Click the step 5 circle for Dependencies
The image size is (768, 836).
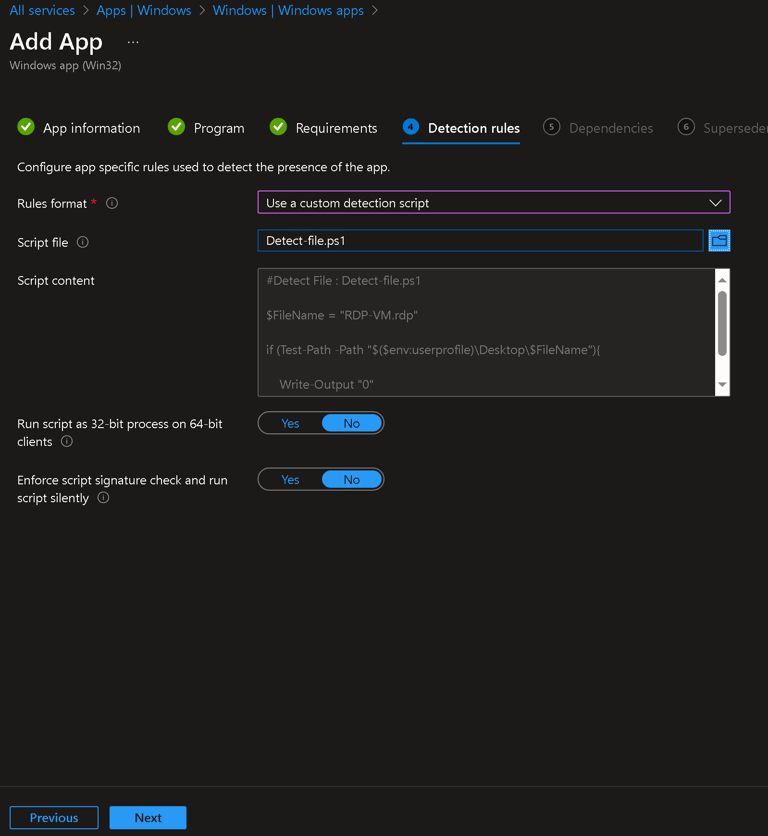pyautogui.click(x=551, y=127)
